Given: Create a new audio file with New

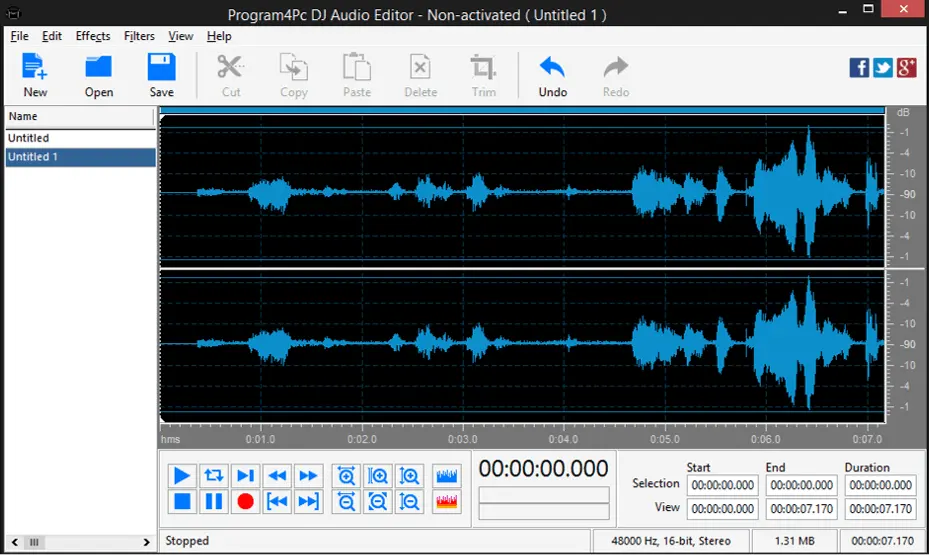Looking at the screenshot, I should point(35,74).
